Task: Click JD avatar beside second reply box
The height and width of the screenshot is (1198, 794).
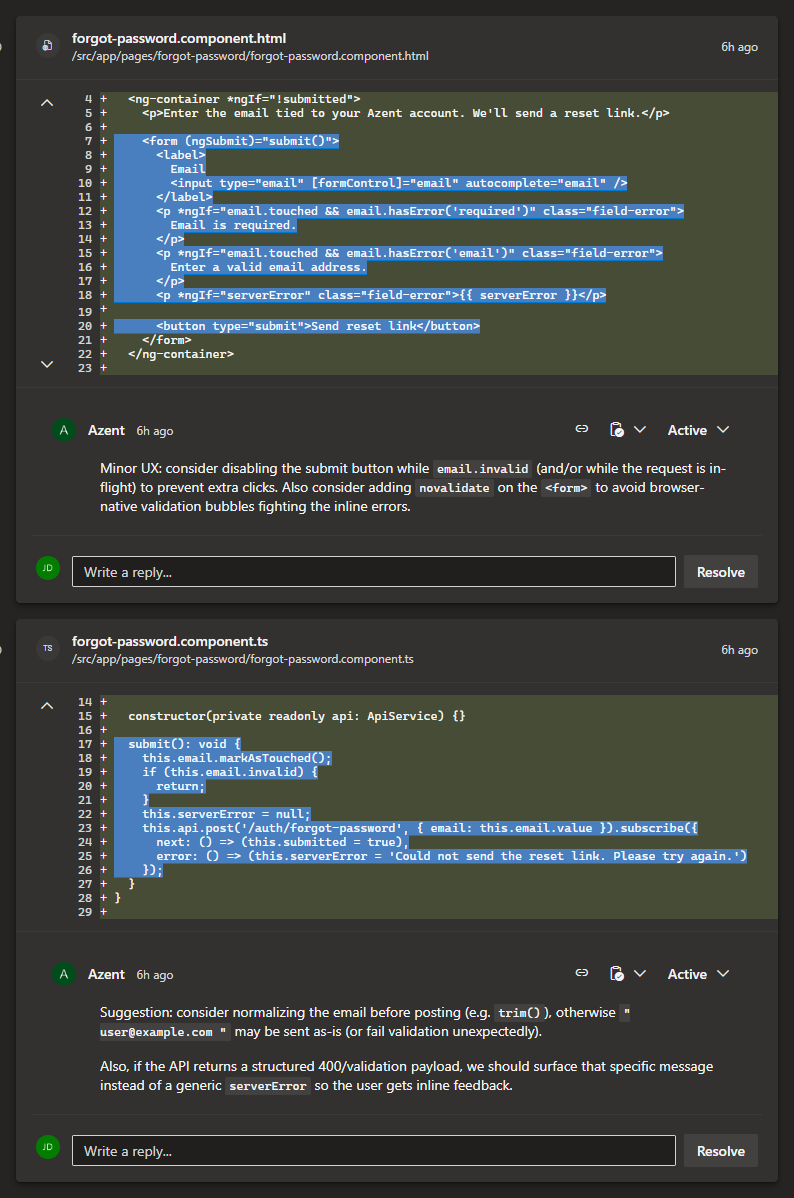Action: pyautogui.click(x=48, y=1147)
